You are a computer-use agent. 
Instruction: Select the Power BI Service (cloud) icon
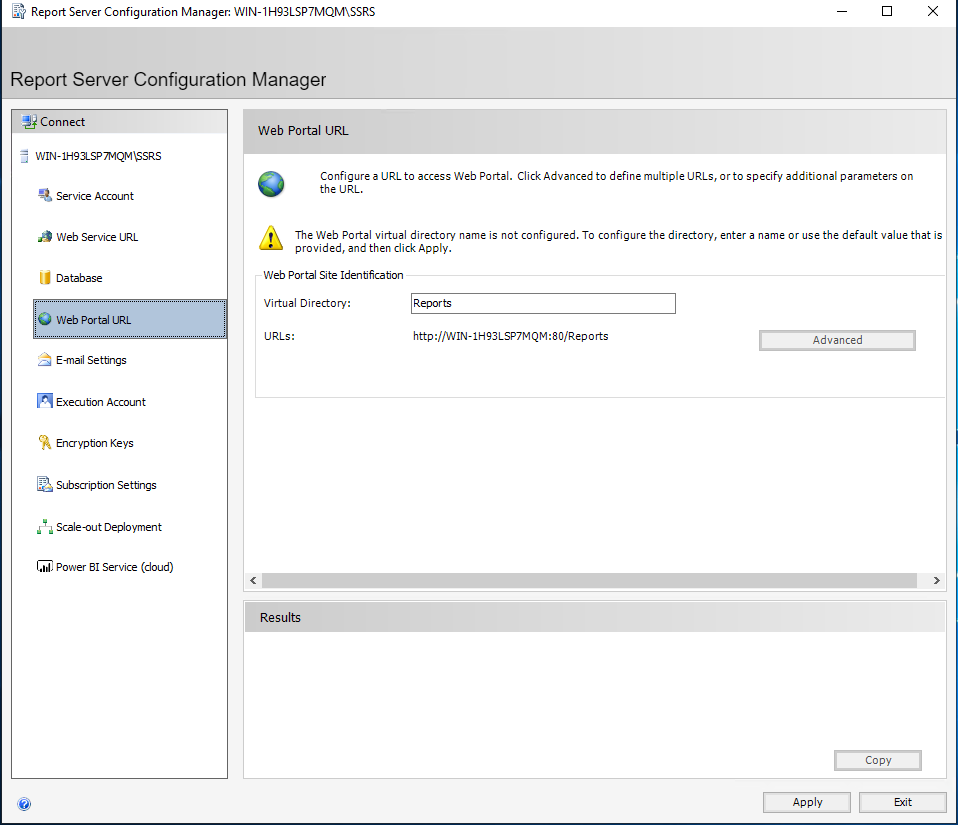(44, 566)
